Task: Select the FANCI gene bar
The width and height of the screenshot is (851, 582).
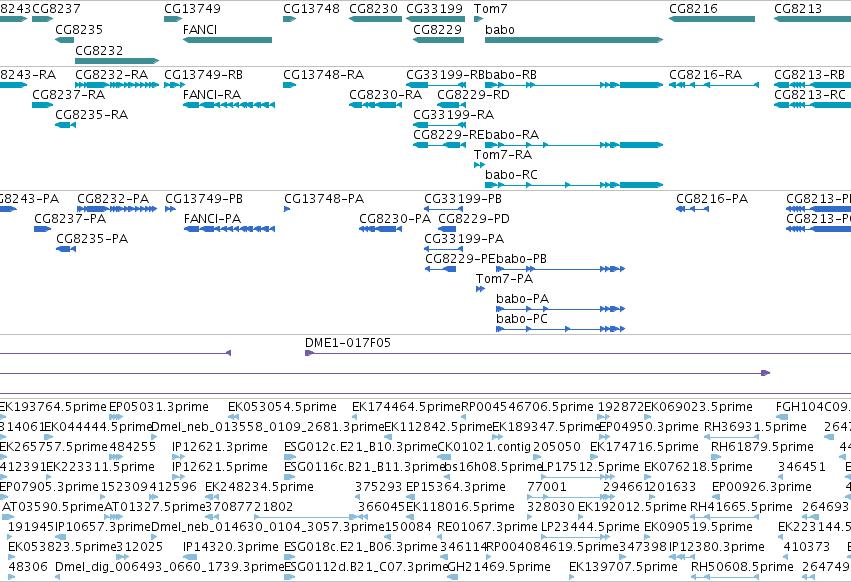Action: click(227, 40)
